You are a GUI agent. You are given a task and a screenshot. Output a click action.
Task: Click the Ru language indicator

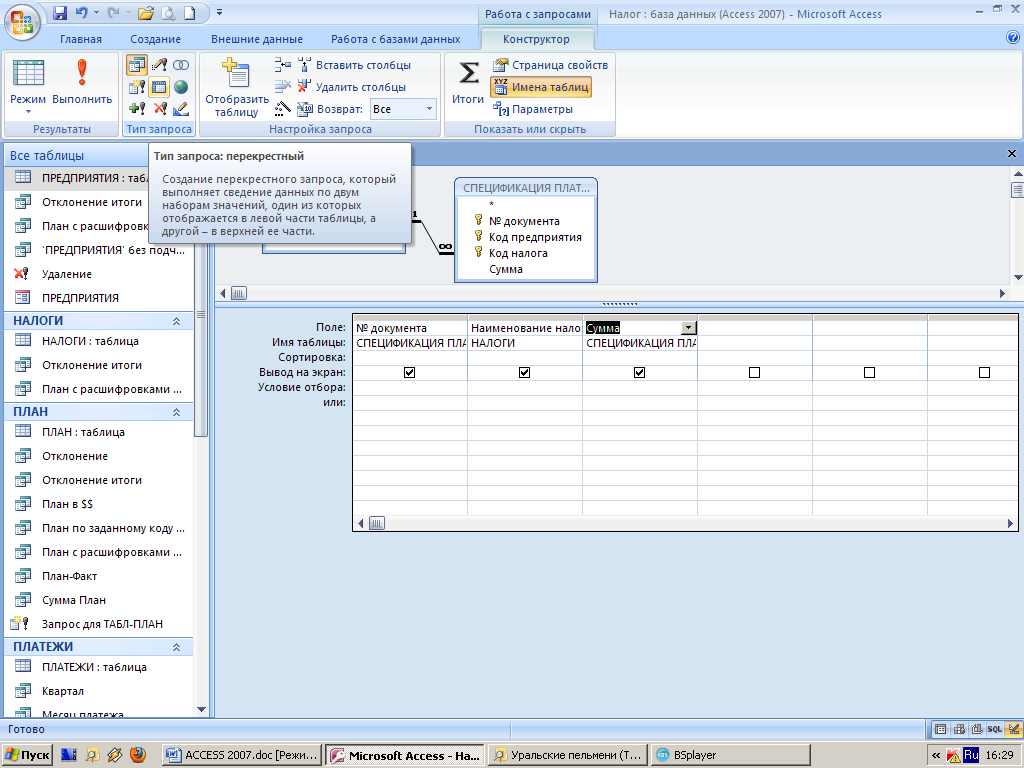click(x=971, y=754)
